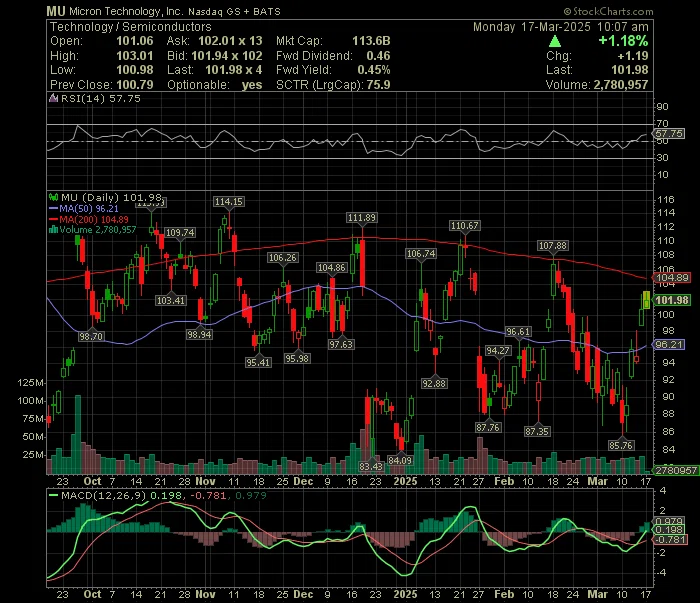Image resolution: width=700 pixels, height=603 pixels.
Task: Click the Ask value 102.01 x 13
Action: (230, 41)
